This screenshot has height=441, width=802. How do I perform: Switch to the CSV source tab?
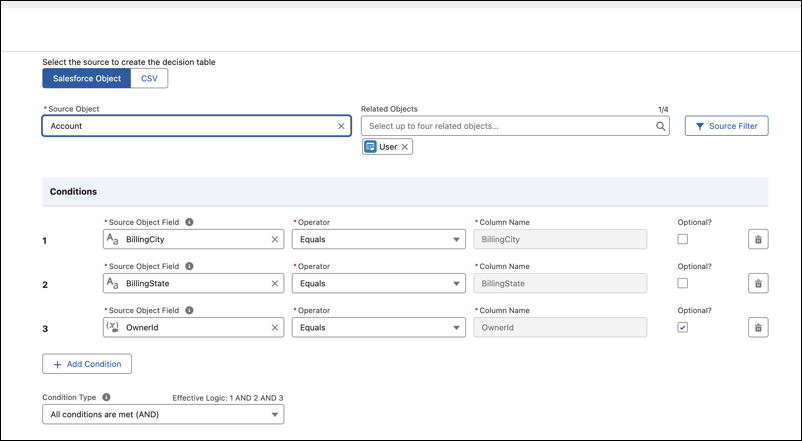pyautogui.click(x=149, y=78)
